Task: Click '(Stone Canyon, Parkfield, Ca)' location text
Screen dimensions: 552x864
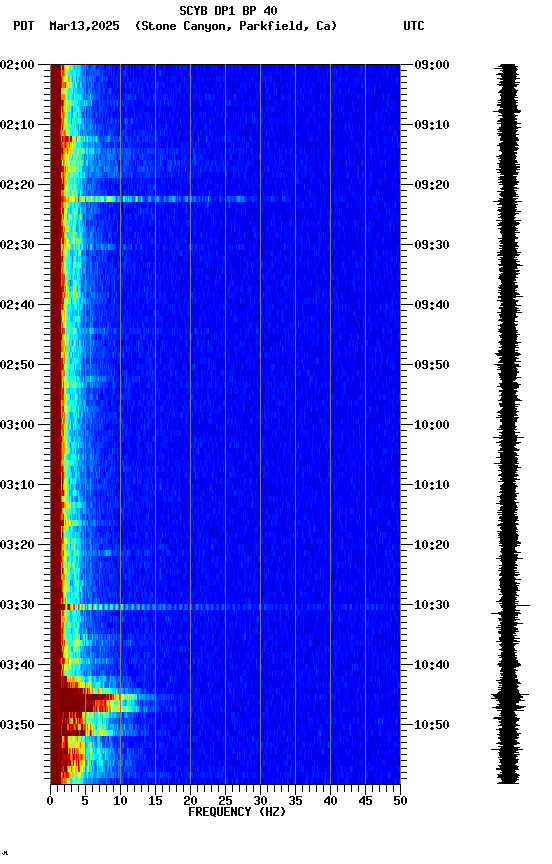Action: click(236, 26)
